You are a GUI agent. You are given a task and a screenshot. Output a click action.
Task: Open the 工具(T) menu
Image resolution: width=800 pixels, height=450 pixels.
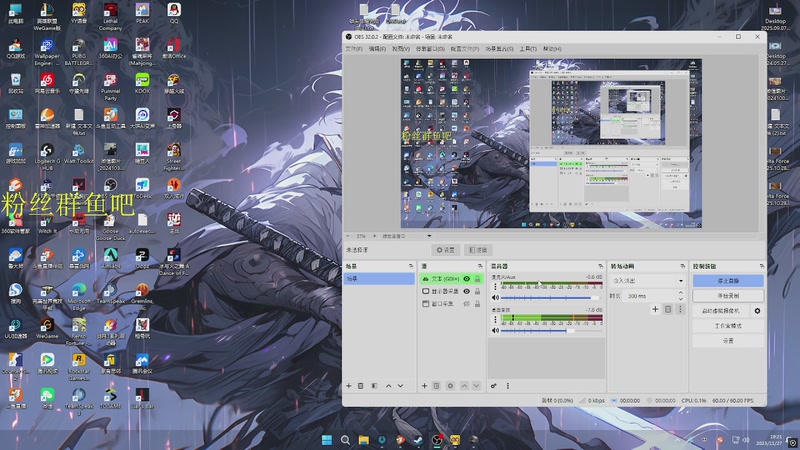528,49
